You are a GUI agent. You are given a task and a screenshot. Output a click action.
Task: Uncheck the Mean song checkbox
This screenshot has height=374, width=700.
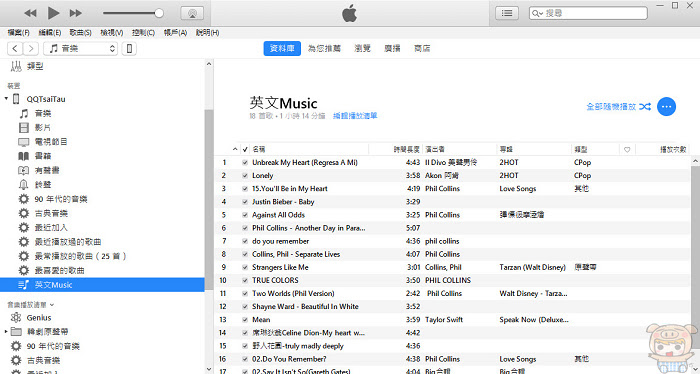point(245,320)
